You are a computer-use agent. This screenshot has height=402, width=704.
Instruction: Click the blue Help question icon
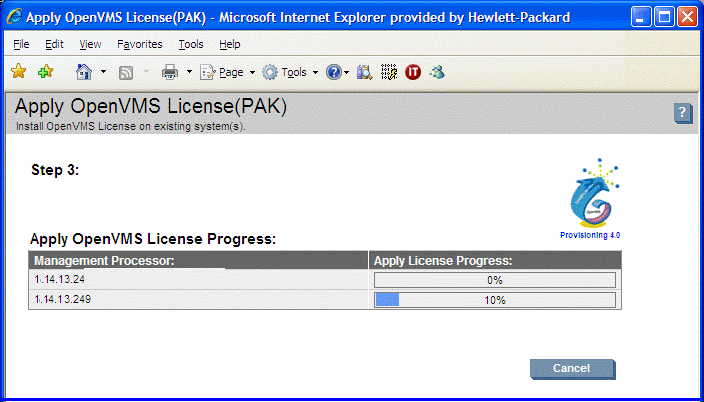(x=334, y=72)
